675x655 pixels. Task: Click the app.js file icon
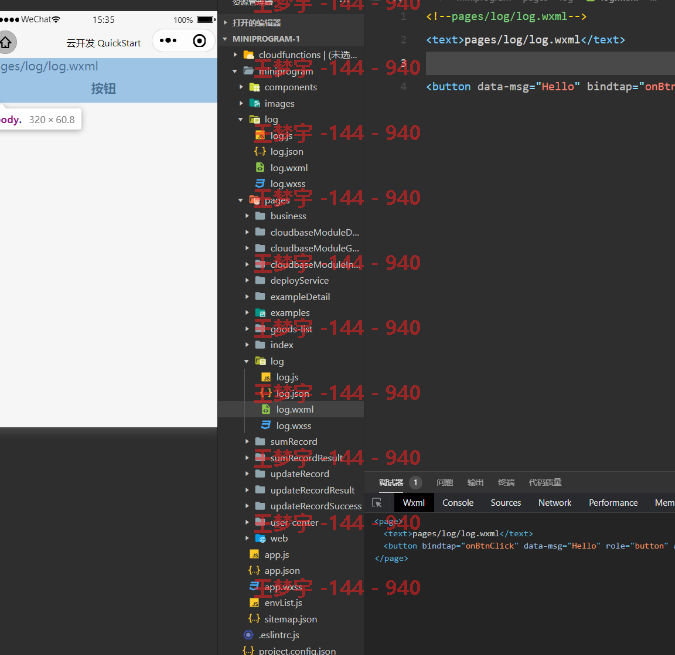click(254, 554)
